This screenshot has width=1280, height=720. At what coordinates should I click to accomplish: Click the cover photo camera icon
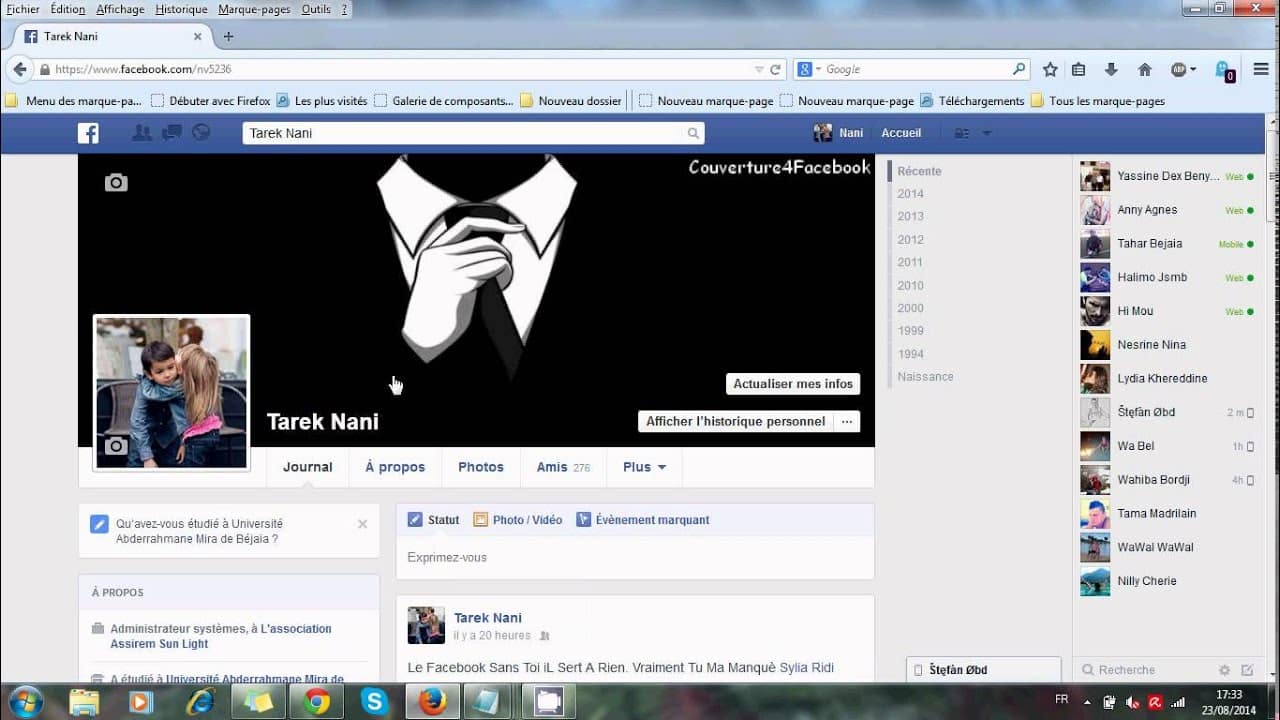pos(116,182)
